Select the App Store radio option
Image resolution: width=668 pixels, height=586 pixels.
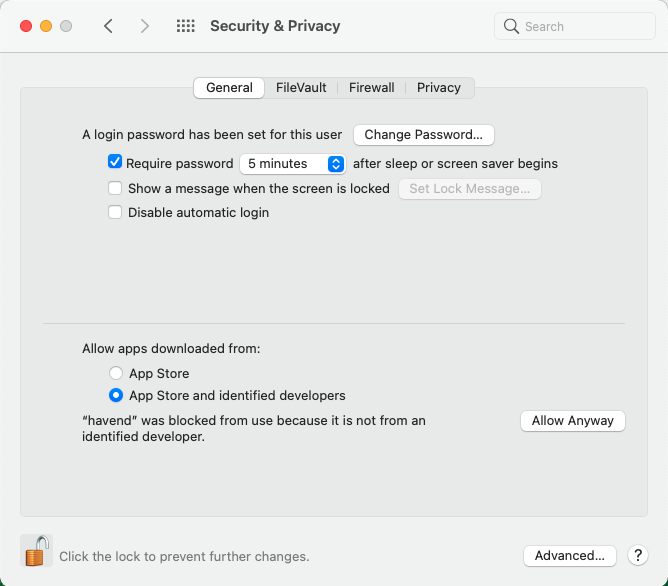(x=116, y=374)
